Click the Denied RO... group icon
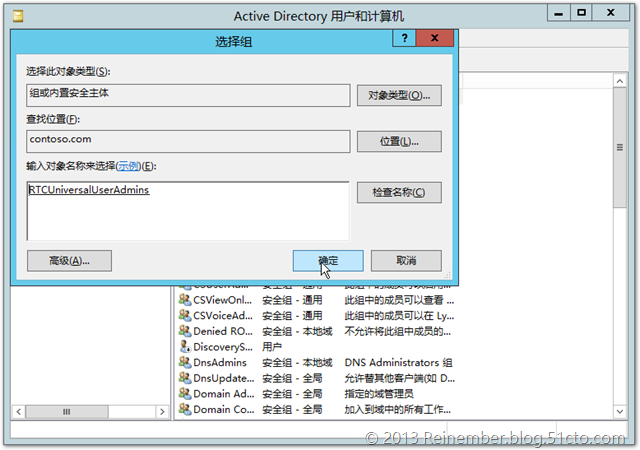The width and height of the screenshot is (640, 450). pyautogui.click(x=185, y=331)
